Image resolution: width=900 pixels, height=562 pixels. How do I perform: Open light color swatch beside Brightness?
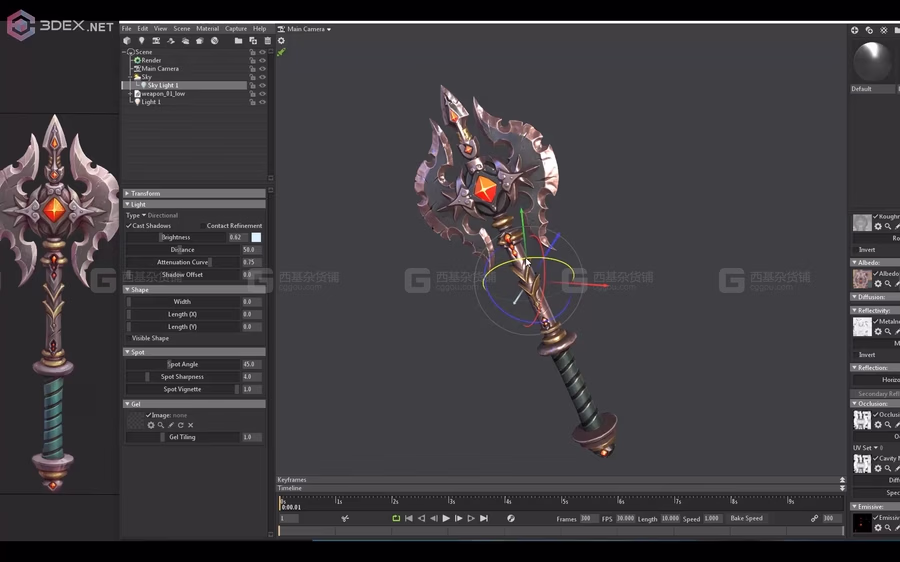click(256, 237)
